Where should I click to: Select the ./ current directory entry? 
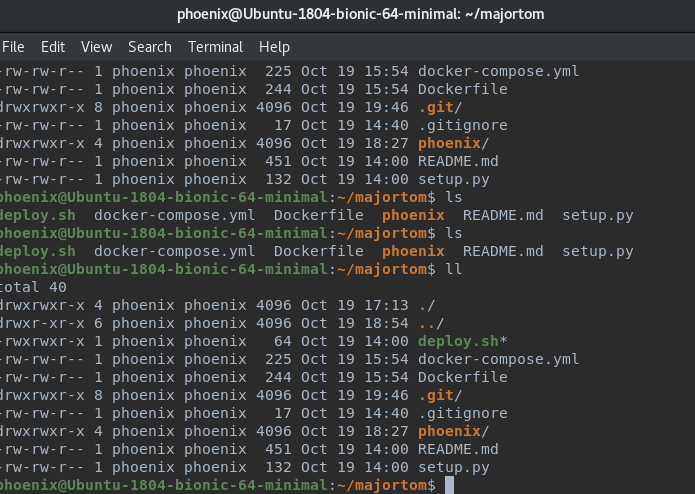click(x=426, y=305)
